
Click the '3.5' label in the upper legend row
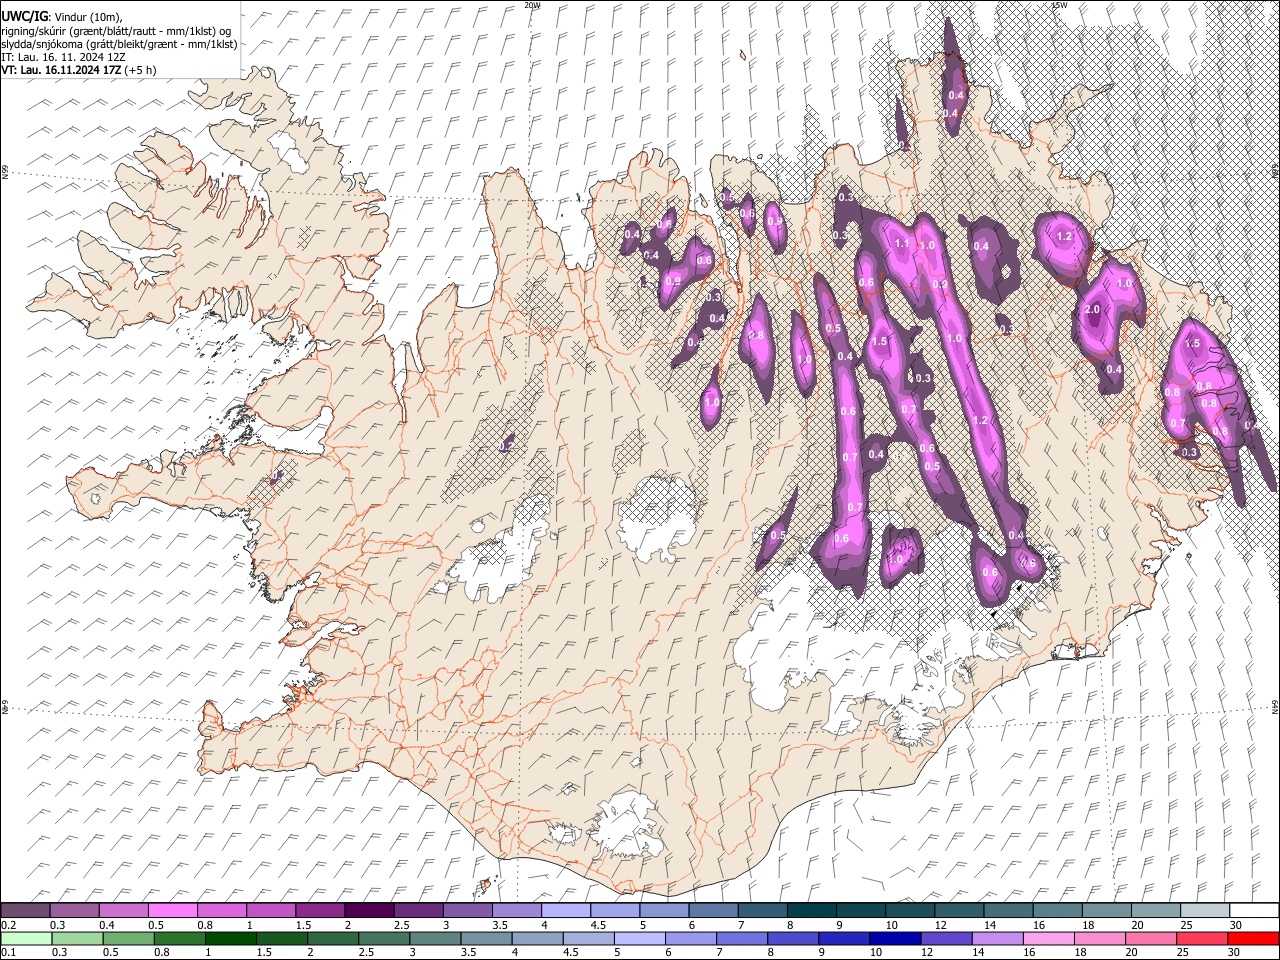[x=499, y=925]
